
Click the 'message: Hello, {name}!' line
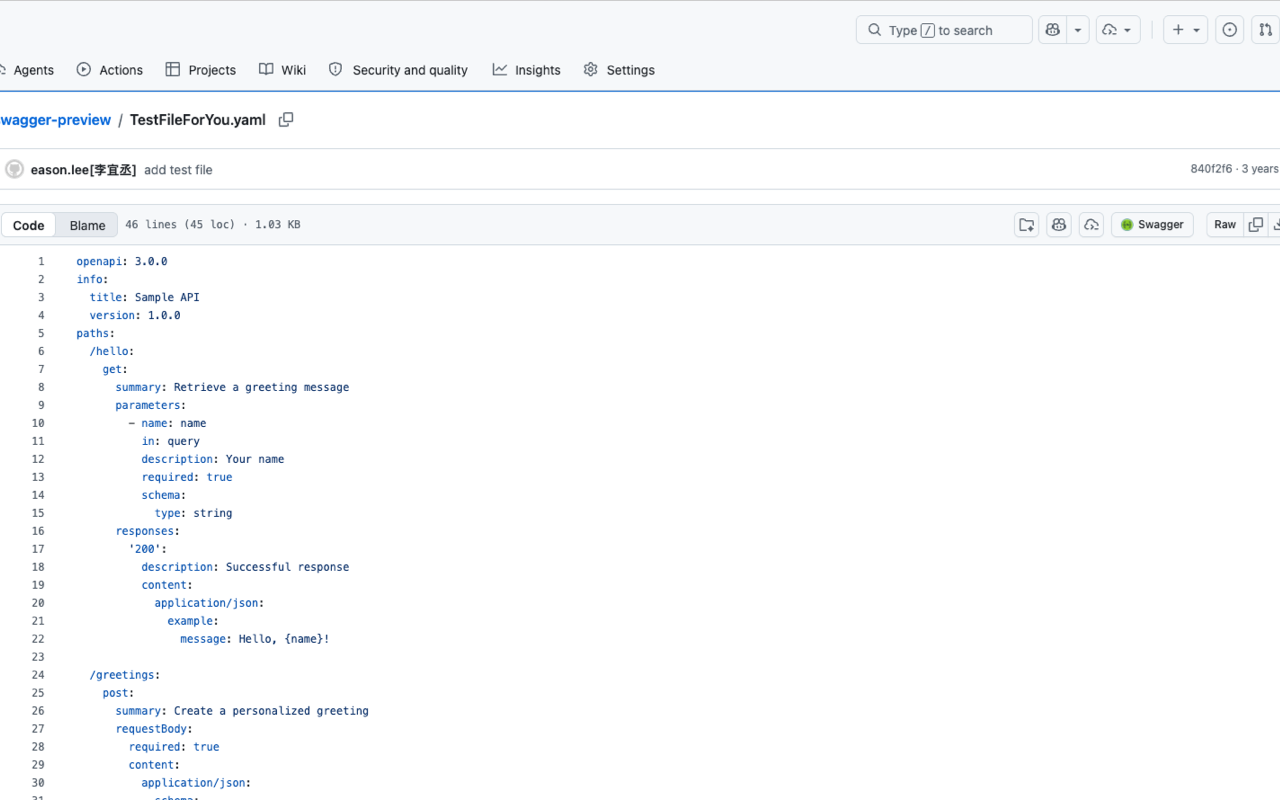255,639
